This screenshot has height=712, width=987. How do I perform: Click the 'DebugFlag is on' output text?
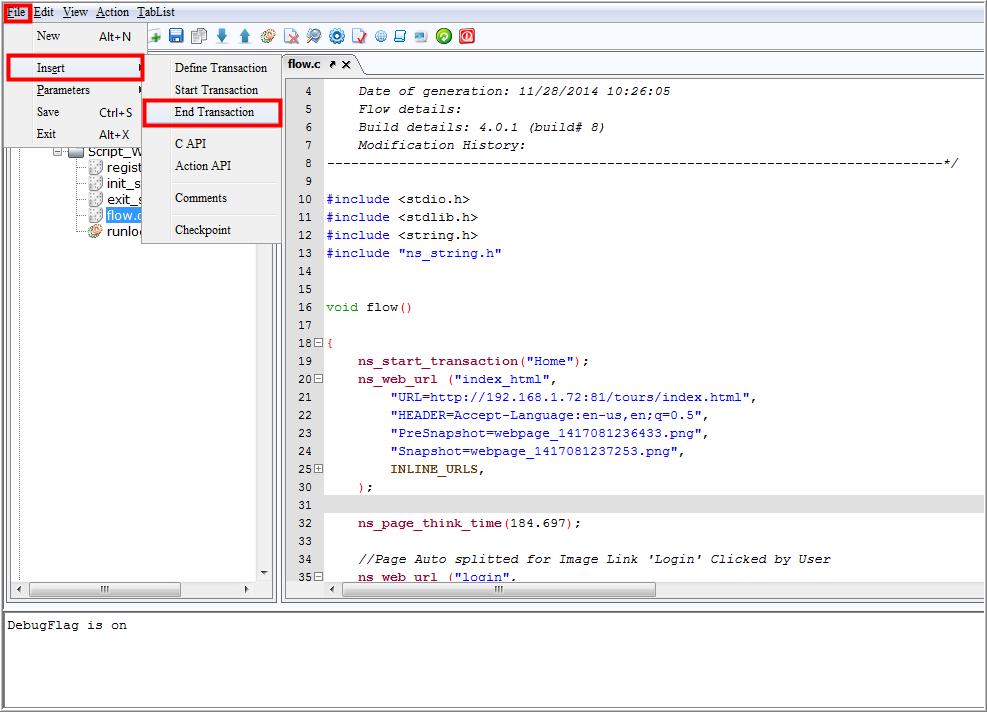[x=67, y=625]
